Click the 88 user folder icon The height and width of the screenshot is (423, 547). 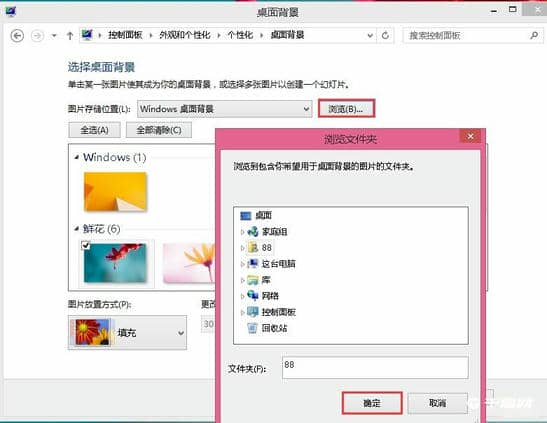coord(253,248)
